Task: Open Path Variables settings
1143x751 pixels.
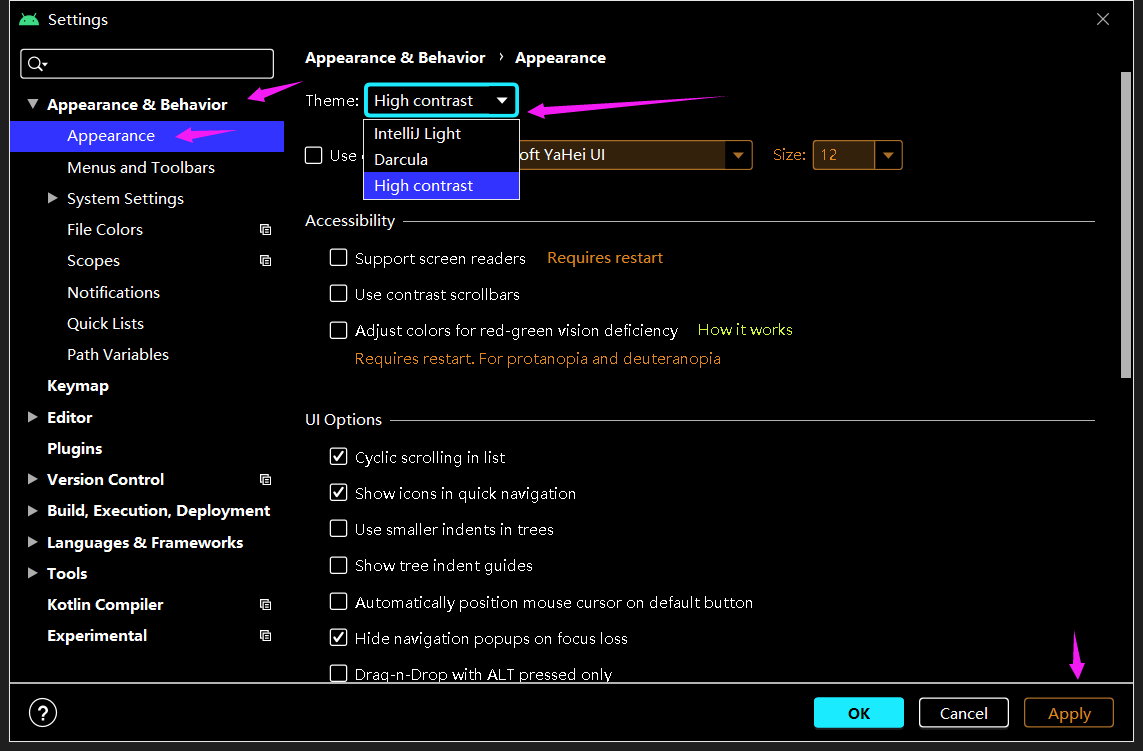Action: click(x=118, y=355)
